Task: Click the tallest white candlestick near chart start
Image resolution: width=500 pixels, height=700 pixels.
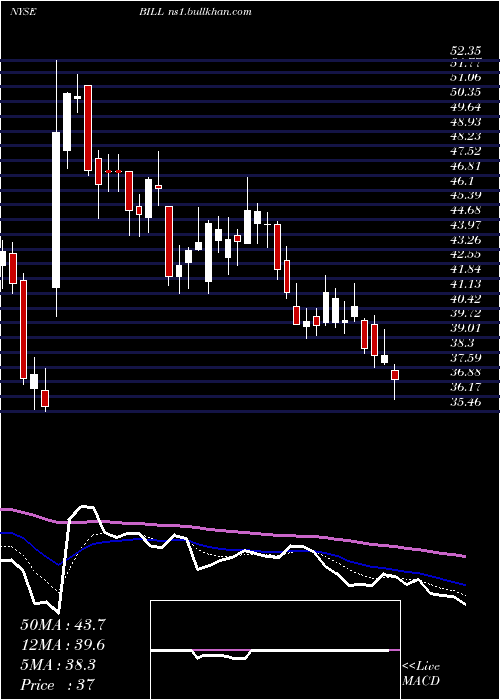Action: (56, 210)
